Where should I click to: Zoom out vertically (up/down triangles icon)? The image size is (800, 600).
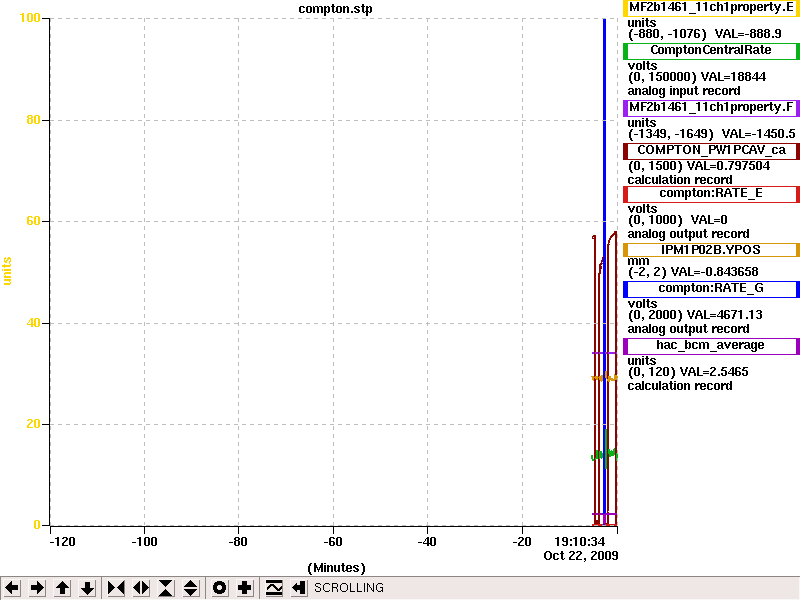pos(191,588)
